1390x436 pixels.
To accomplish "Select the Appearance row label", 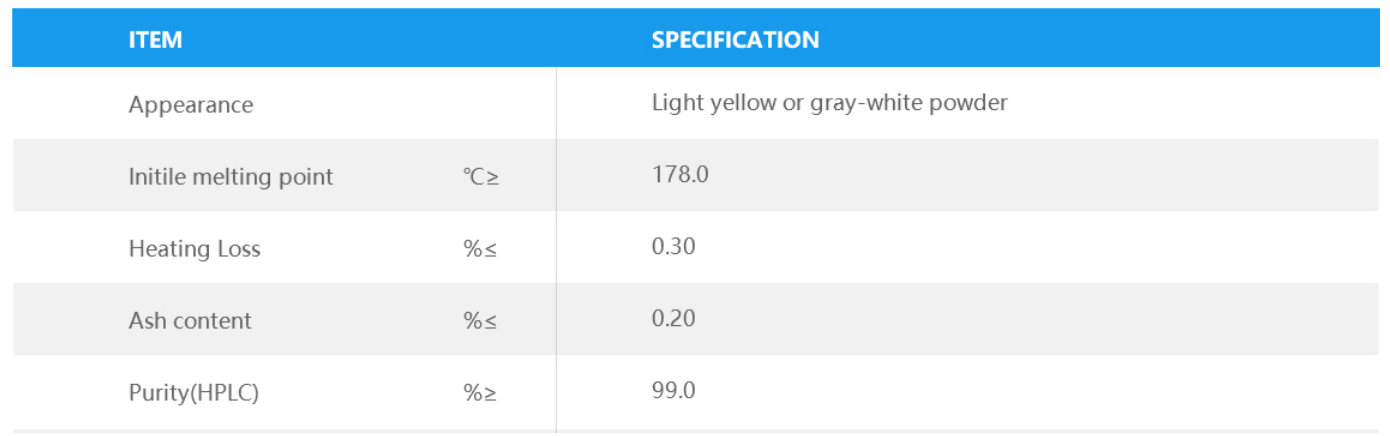I will (x=191, y=104).
